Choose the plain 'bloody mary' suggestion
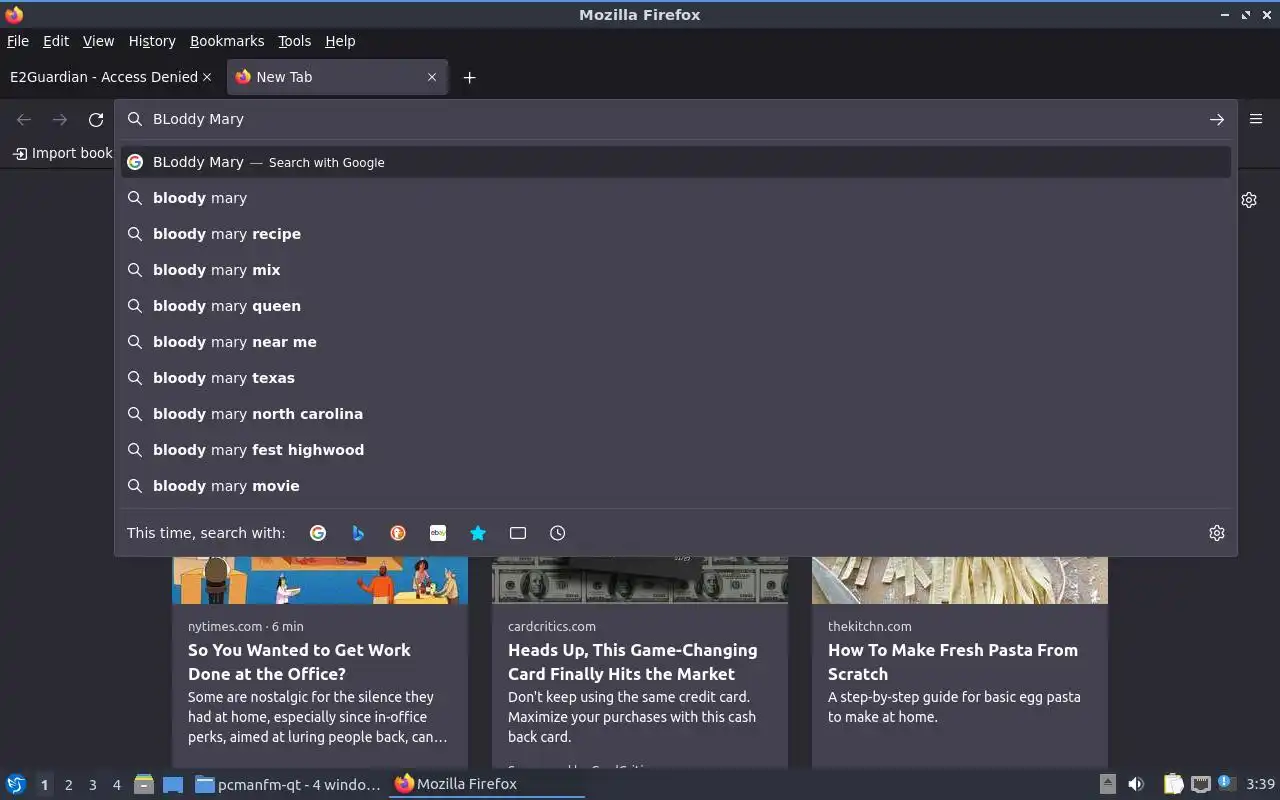 click(676, 198)
